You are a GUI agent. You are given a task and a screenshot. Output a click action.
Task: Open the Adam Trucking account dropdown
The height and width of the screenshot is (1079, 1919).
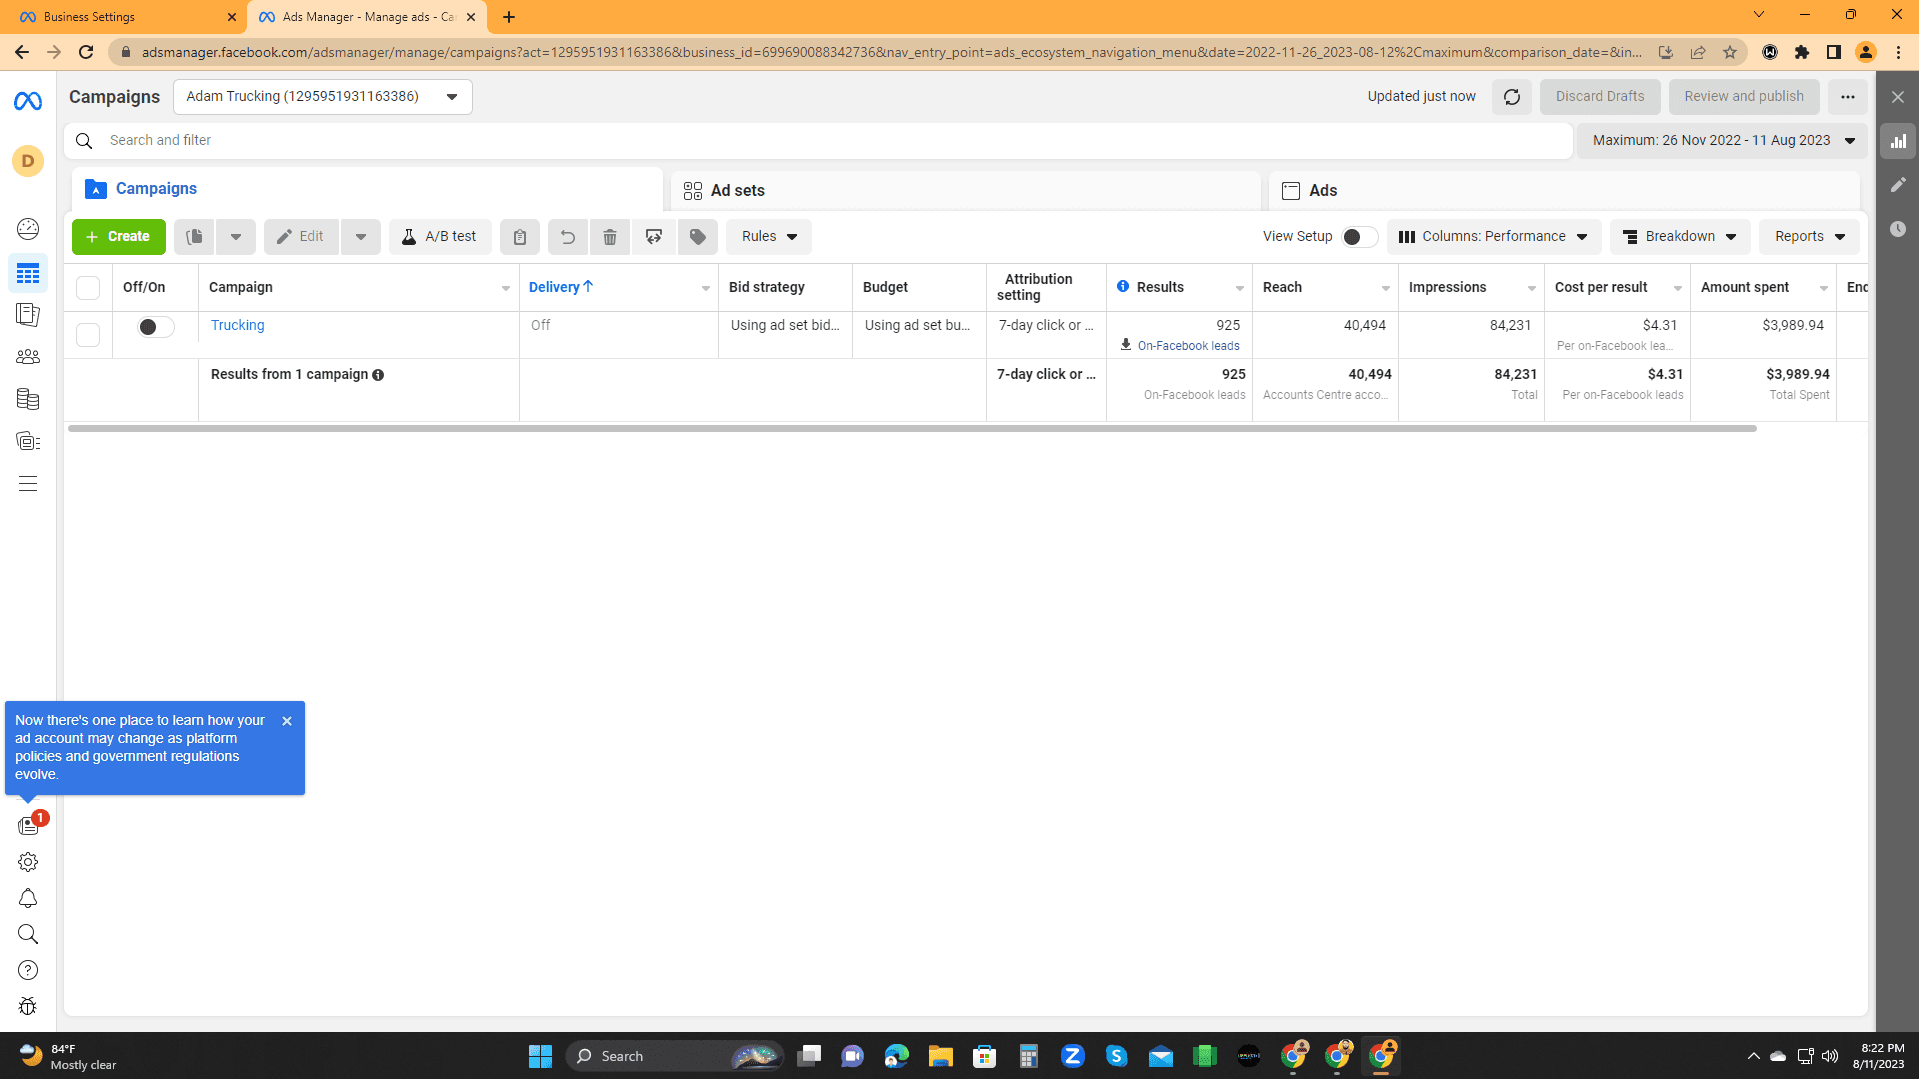[x=322, y=97]
